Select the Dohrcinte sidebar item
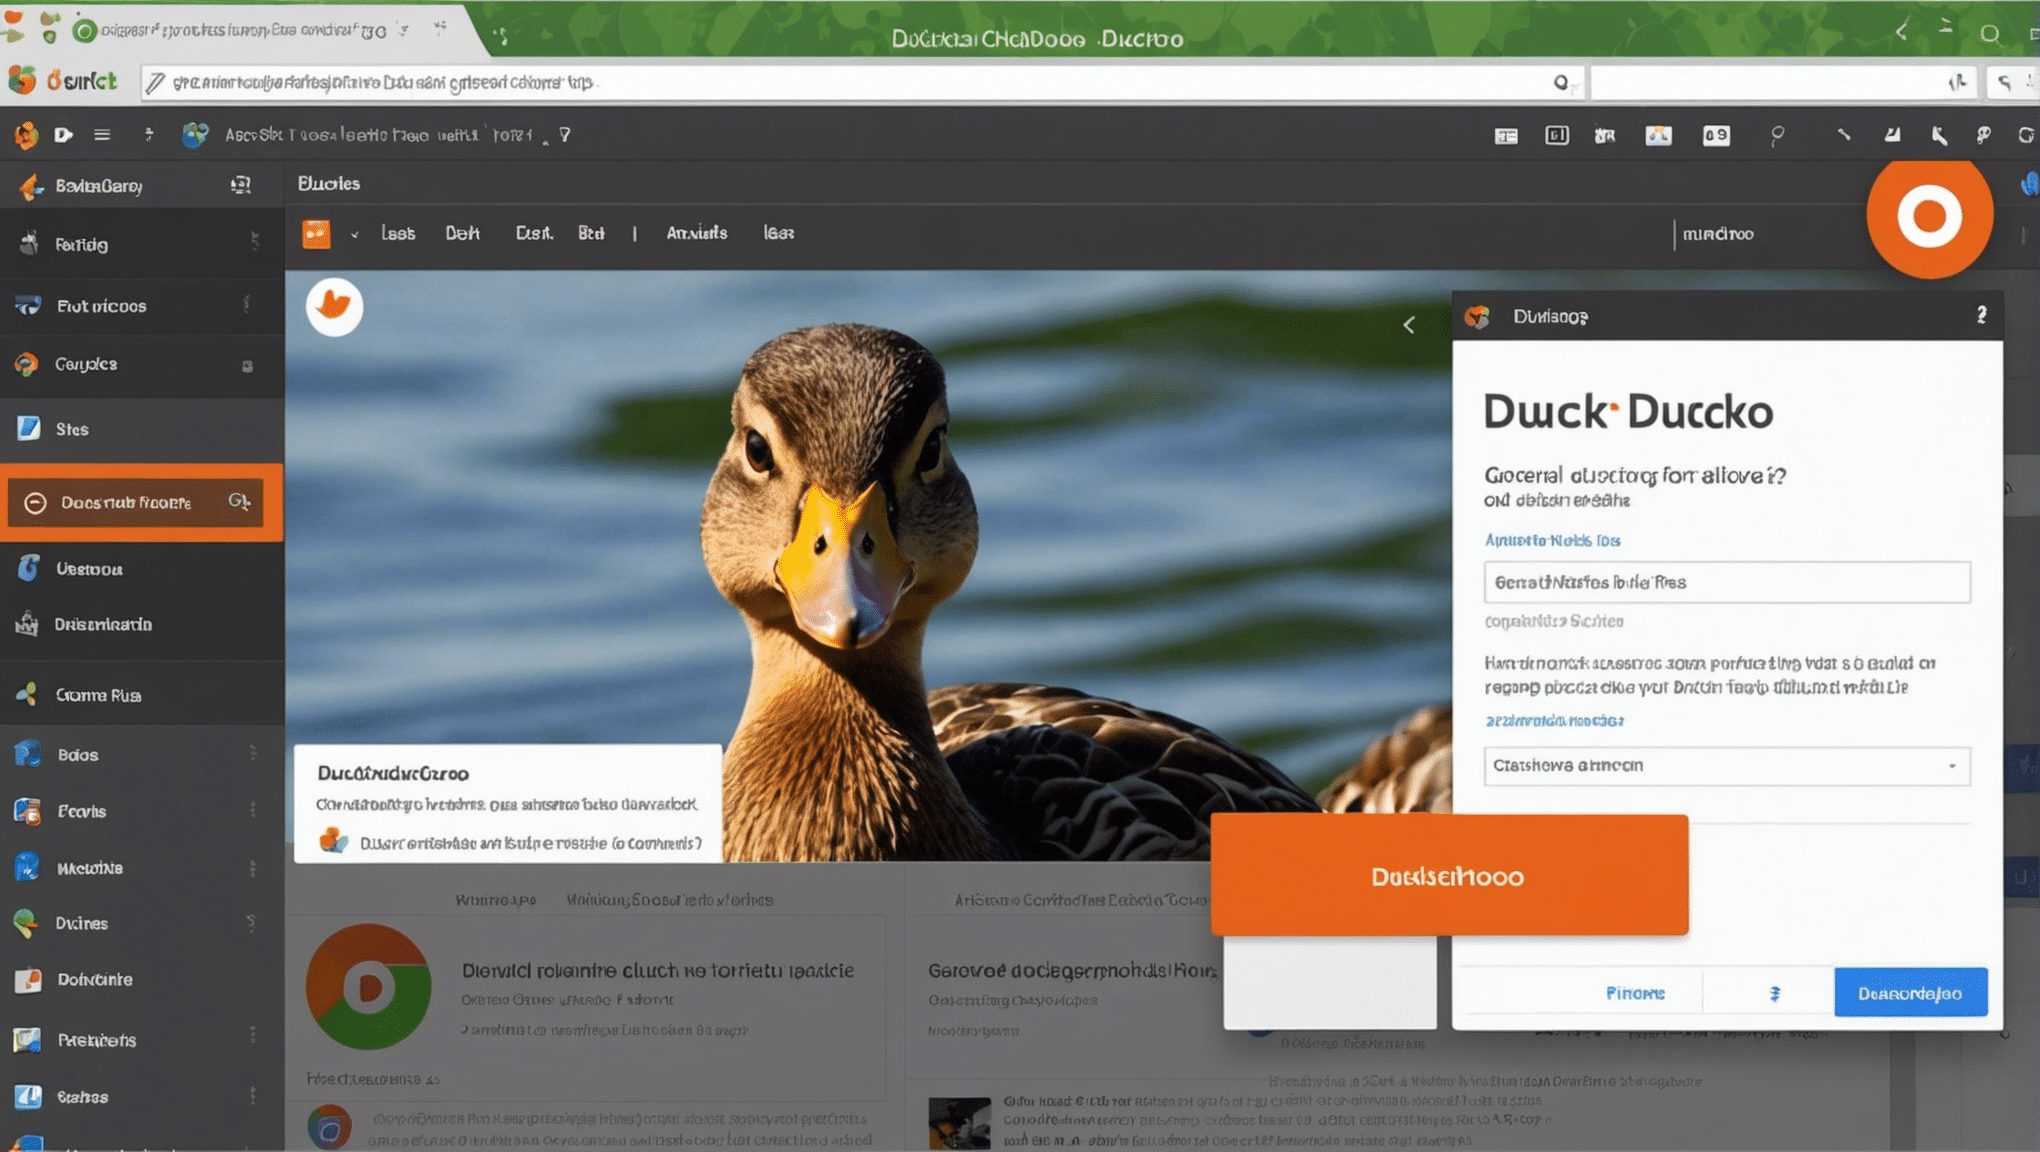Viewport: 2040px width, 1152px height. (x=141, y=980)
